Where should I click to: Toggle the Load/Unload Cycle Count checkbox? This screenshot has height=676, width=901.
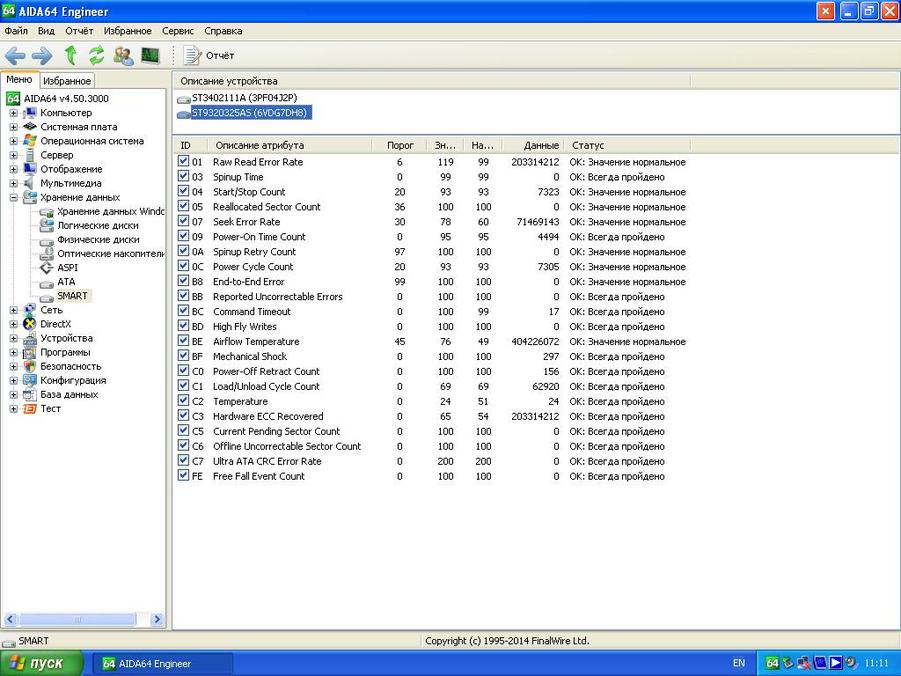coord(183,385)
